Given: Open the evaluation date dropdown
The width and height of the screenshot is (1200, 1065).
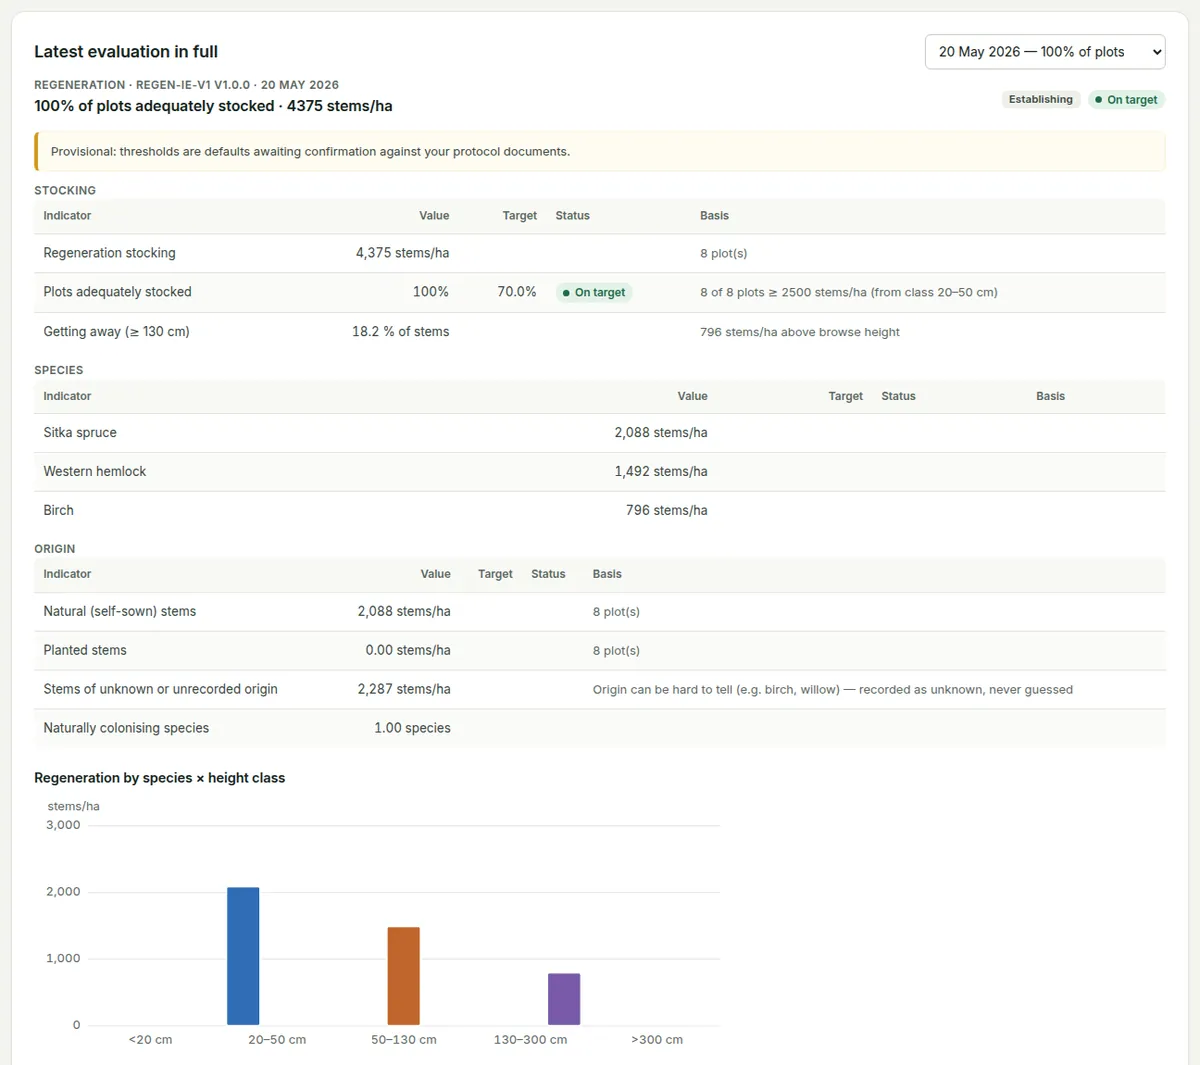Looking at the screenshot, I should pos(1045,52).
